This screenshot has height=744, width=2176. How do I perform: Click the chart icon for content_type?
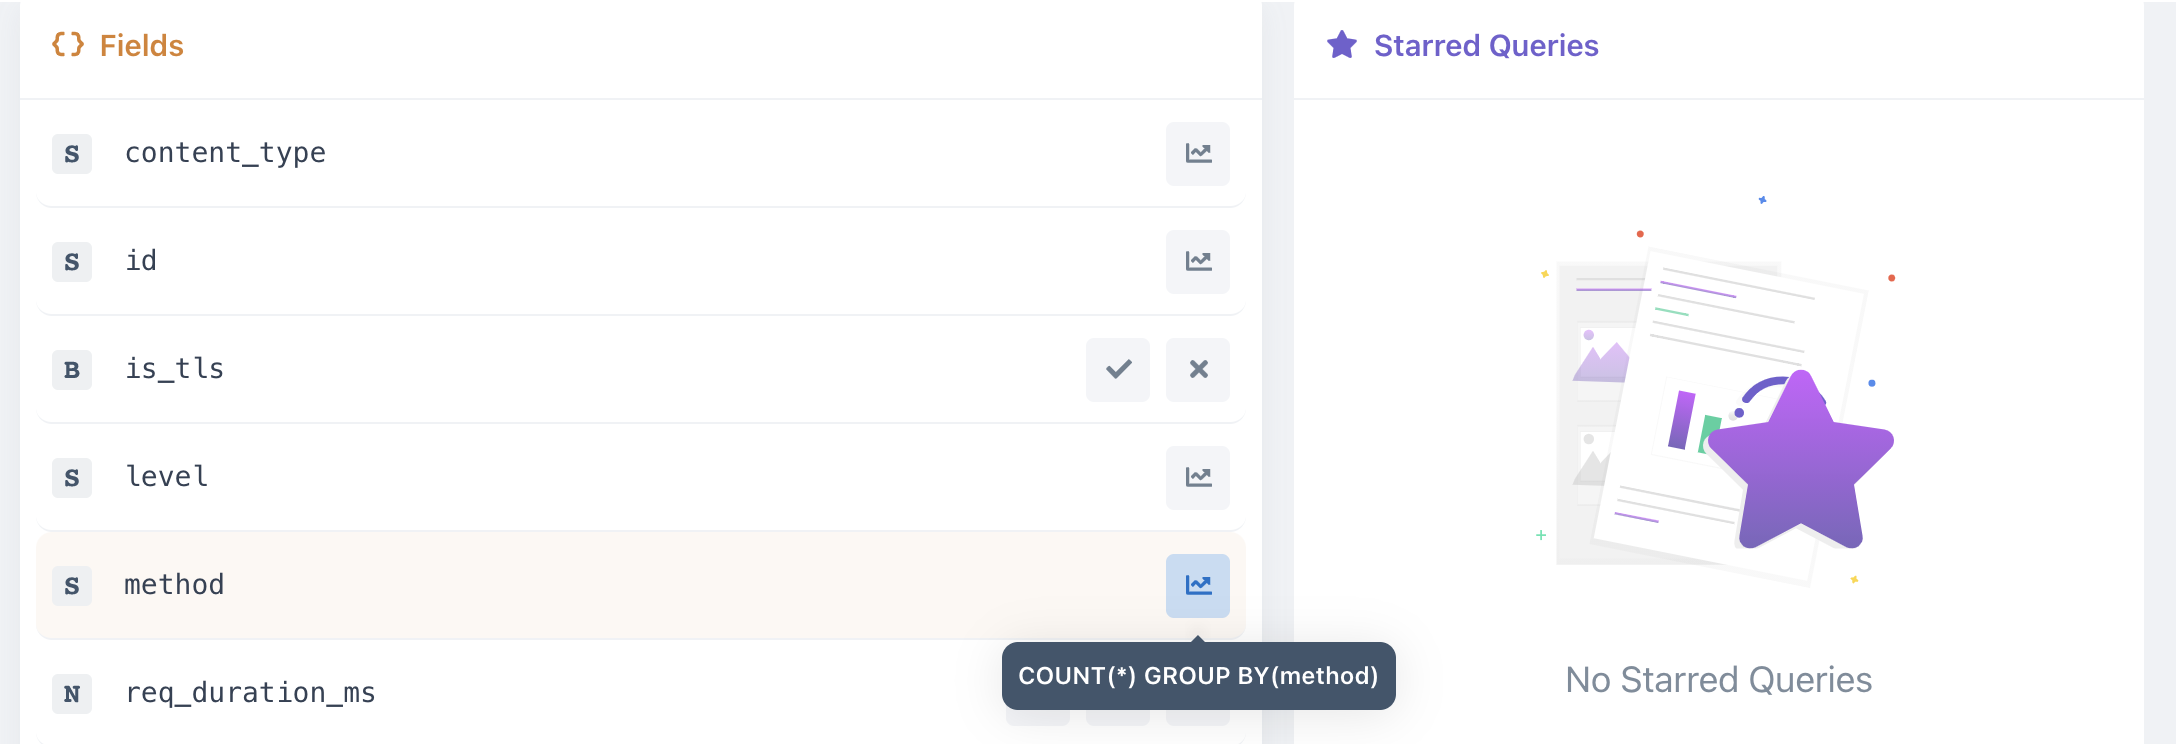[x=1198, y=154]
